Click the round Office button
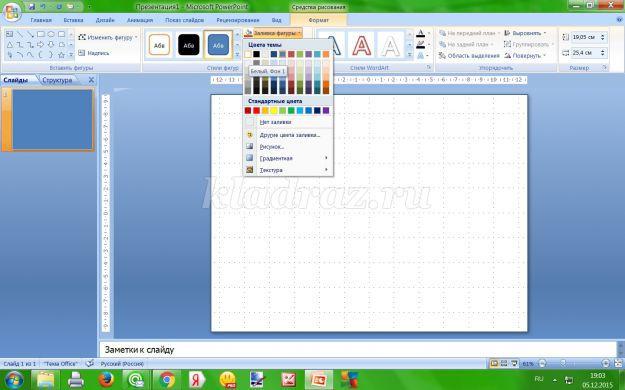Viewport: 625px width, 390px height. (x=11, y=12)
